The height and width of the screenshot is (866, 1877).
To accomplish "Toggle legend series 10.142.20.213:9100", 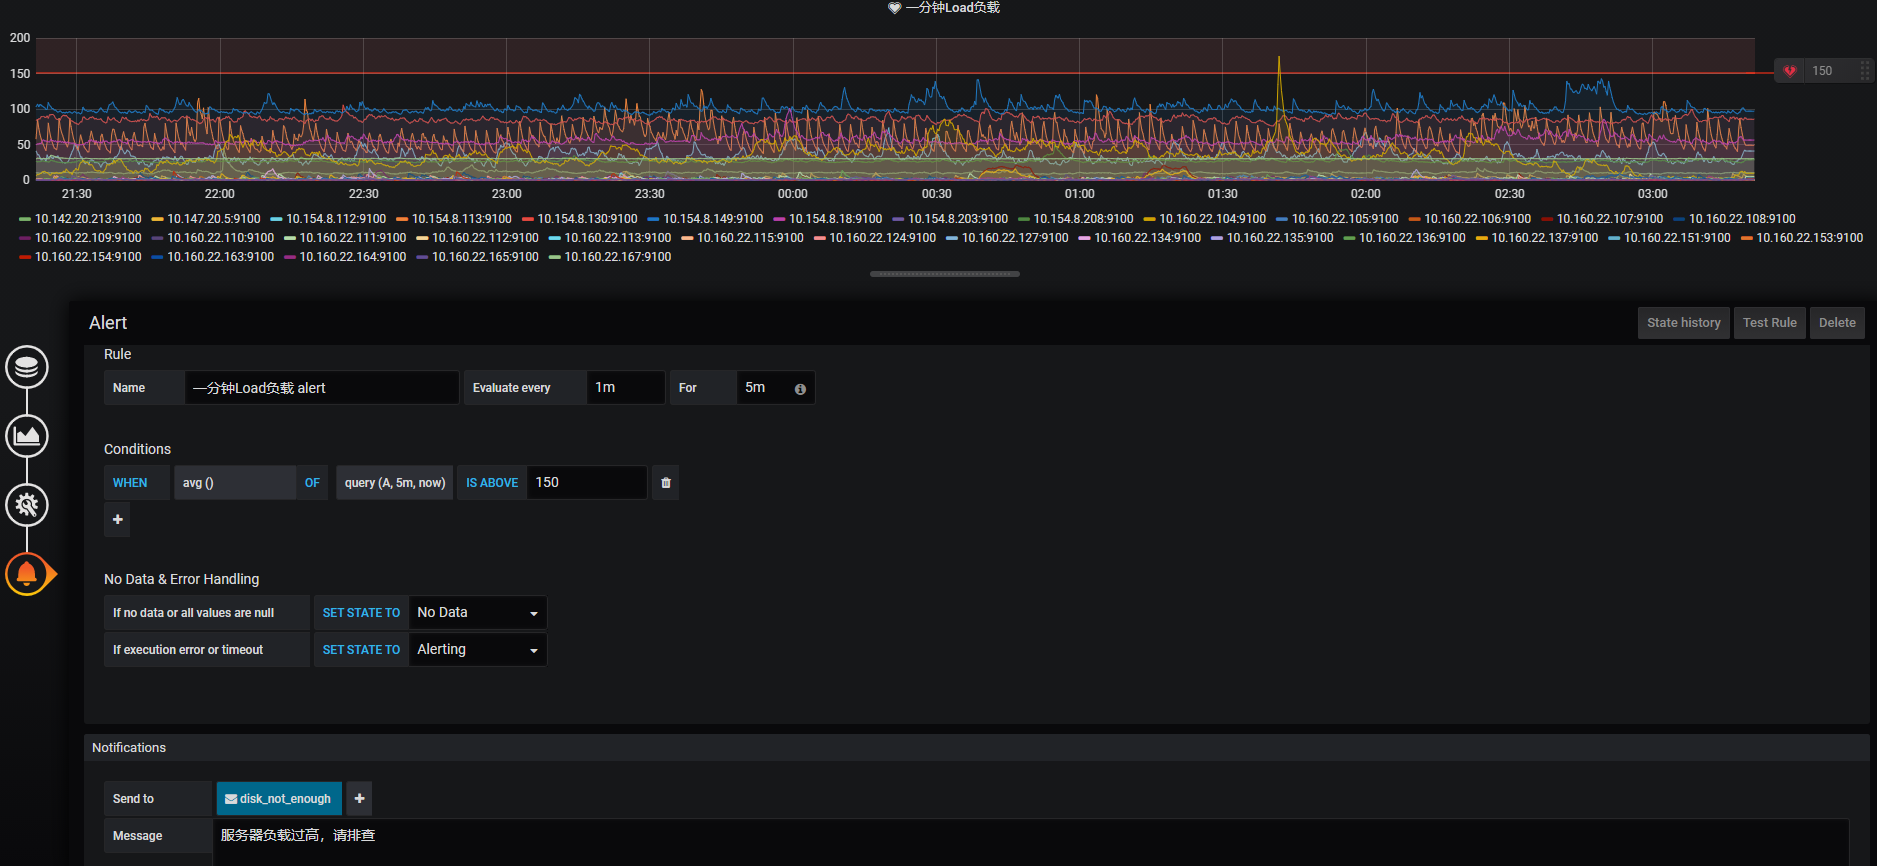I will [x=88, y=219].
